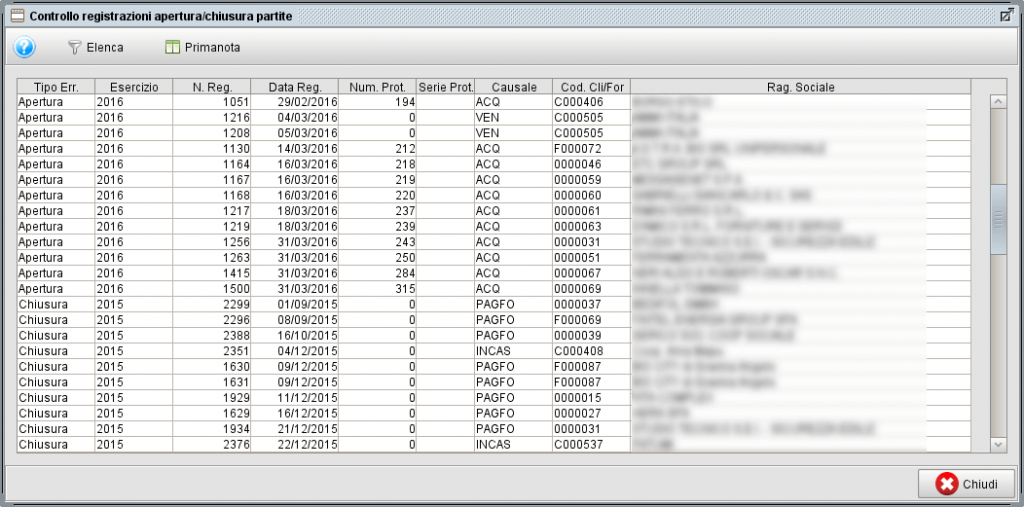The width and height of the screenshot is (1024, 507).
Task: Click the INCAS cell for registration 2351
Action: click(x=513, y=351)
